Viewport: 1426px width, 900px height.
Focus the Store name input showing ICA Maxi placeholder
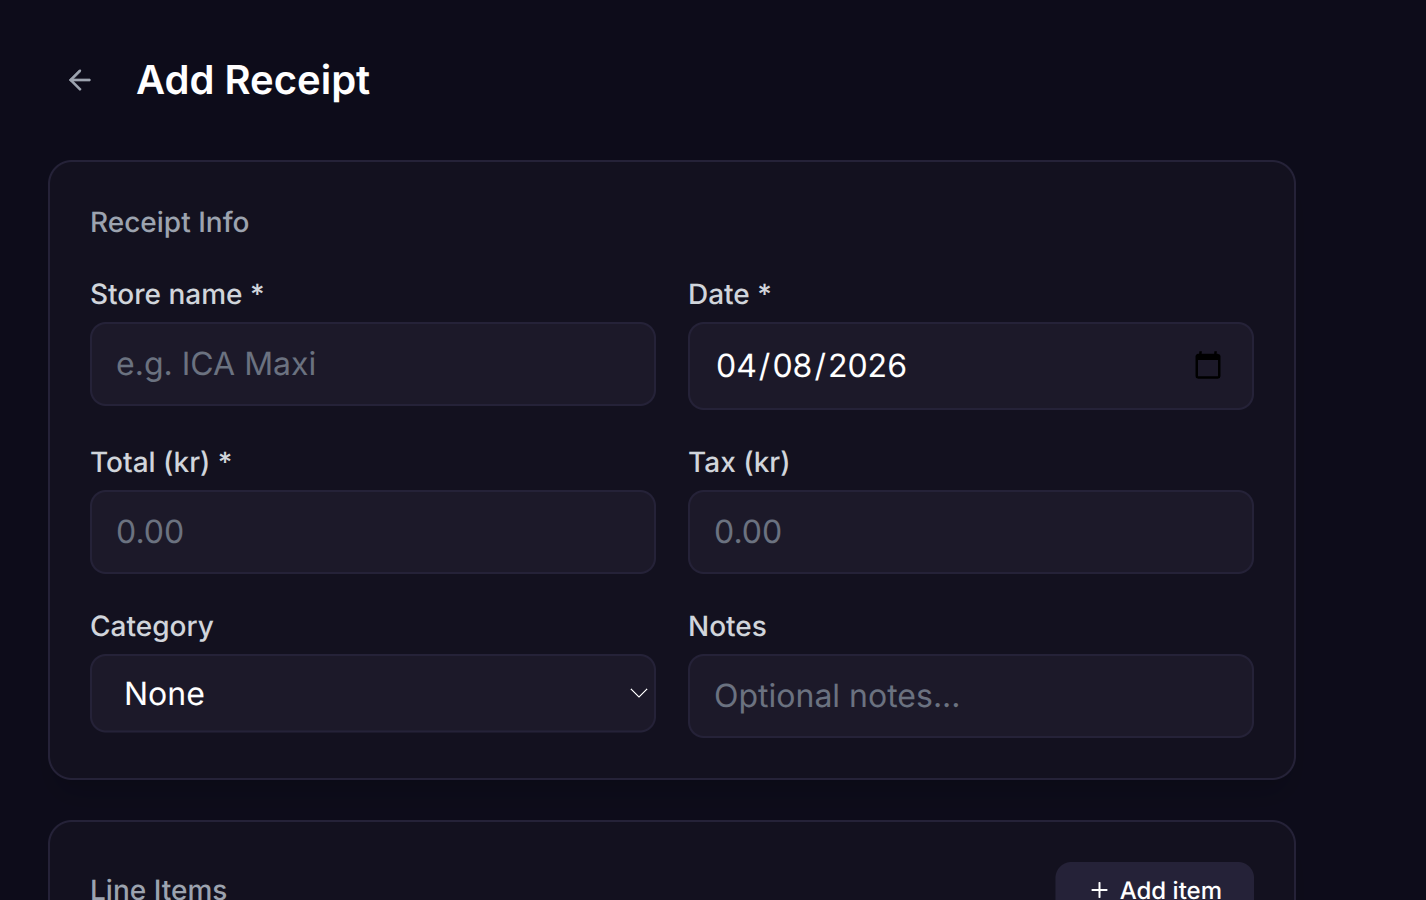(x=373, y=364)
